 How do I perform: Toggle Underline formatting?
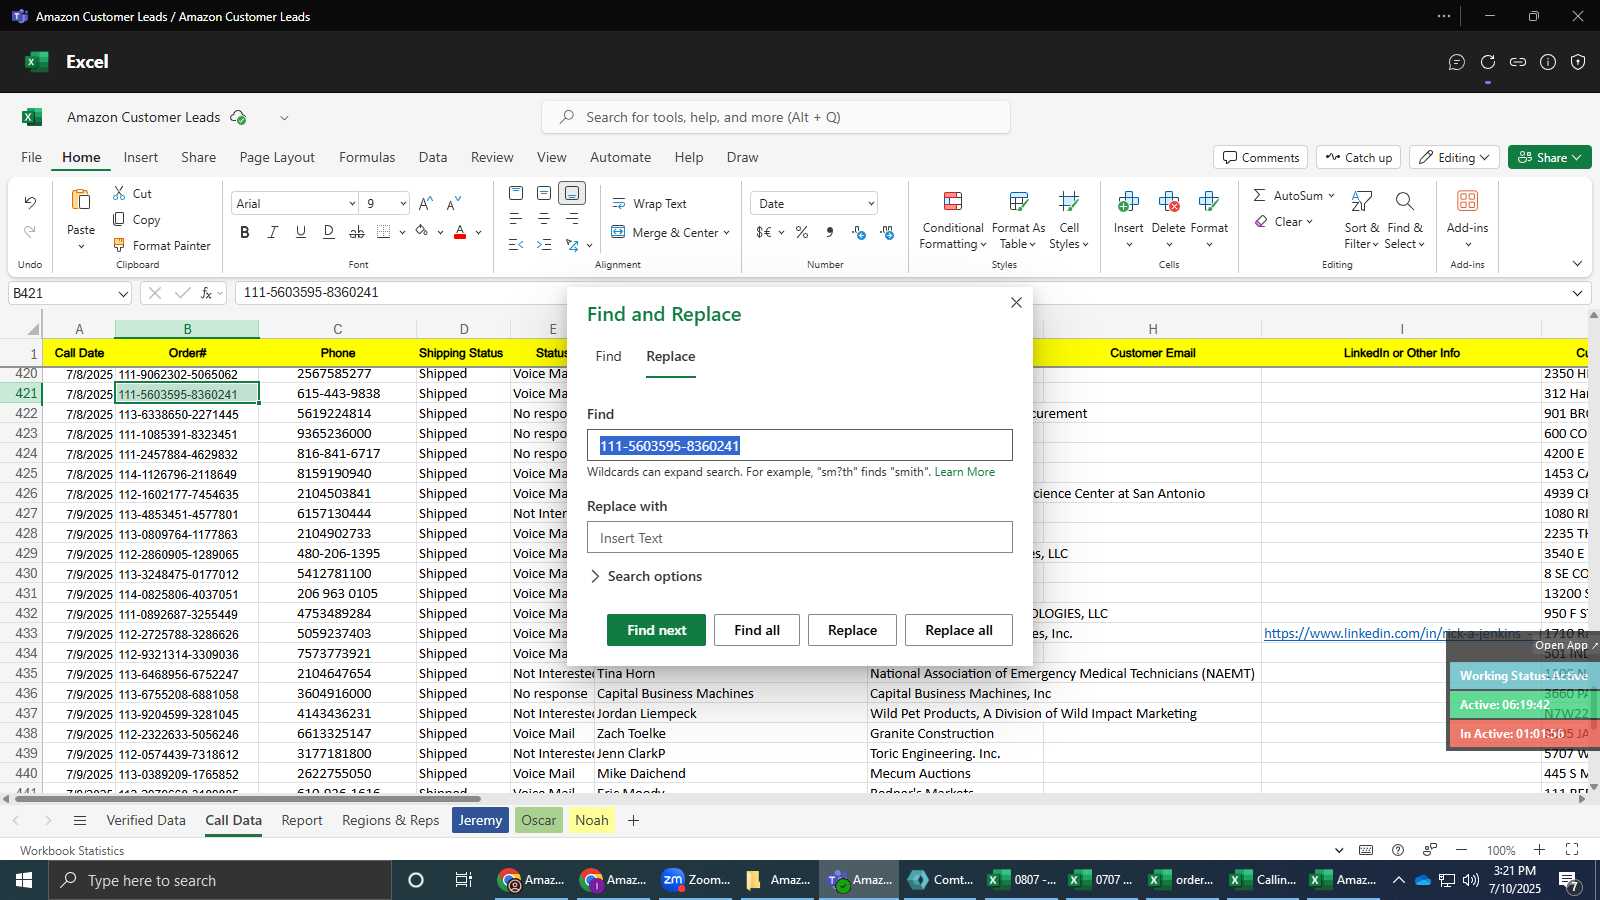coord(300,232)
